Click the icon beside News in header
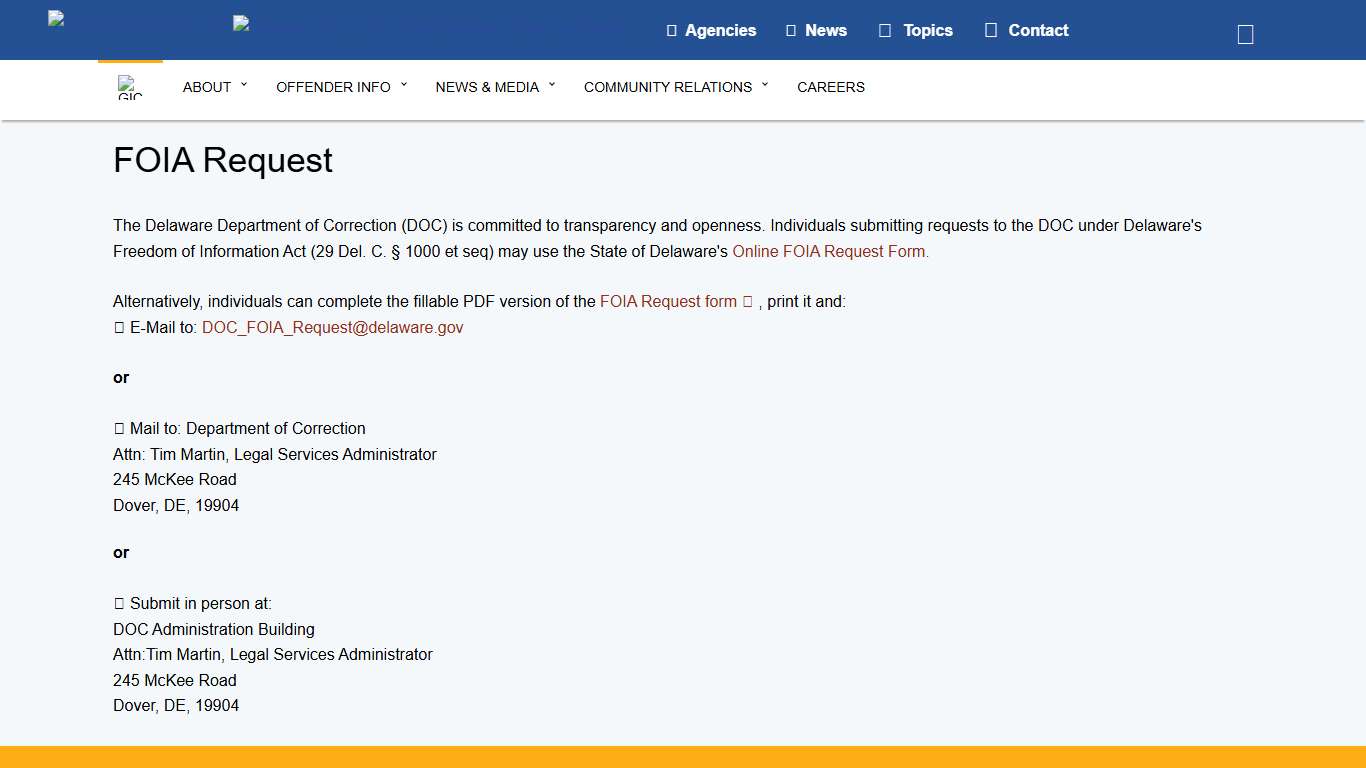The image size is (1366, 768). 791,31
